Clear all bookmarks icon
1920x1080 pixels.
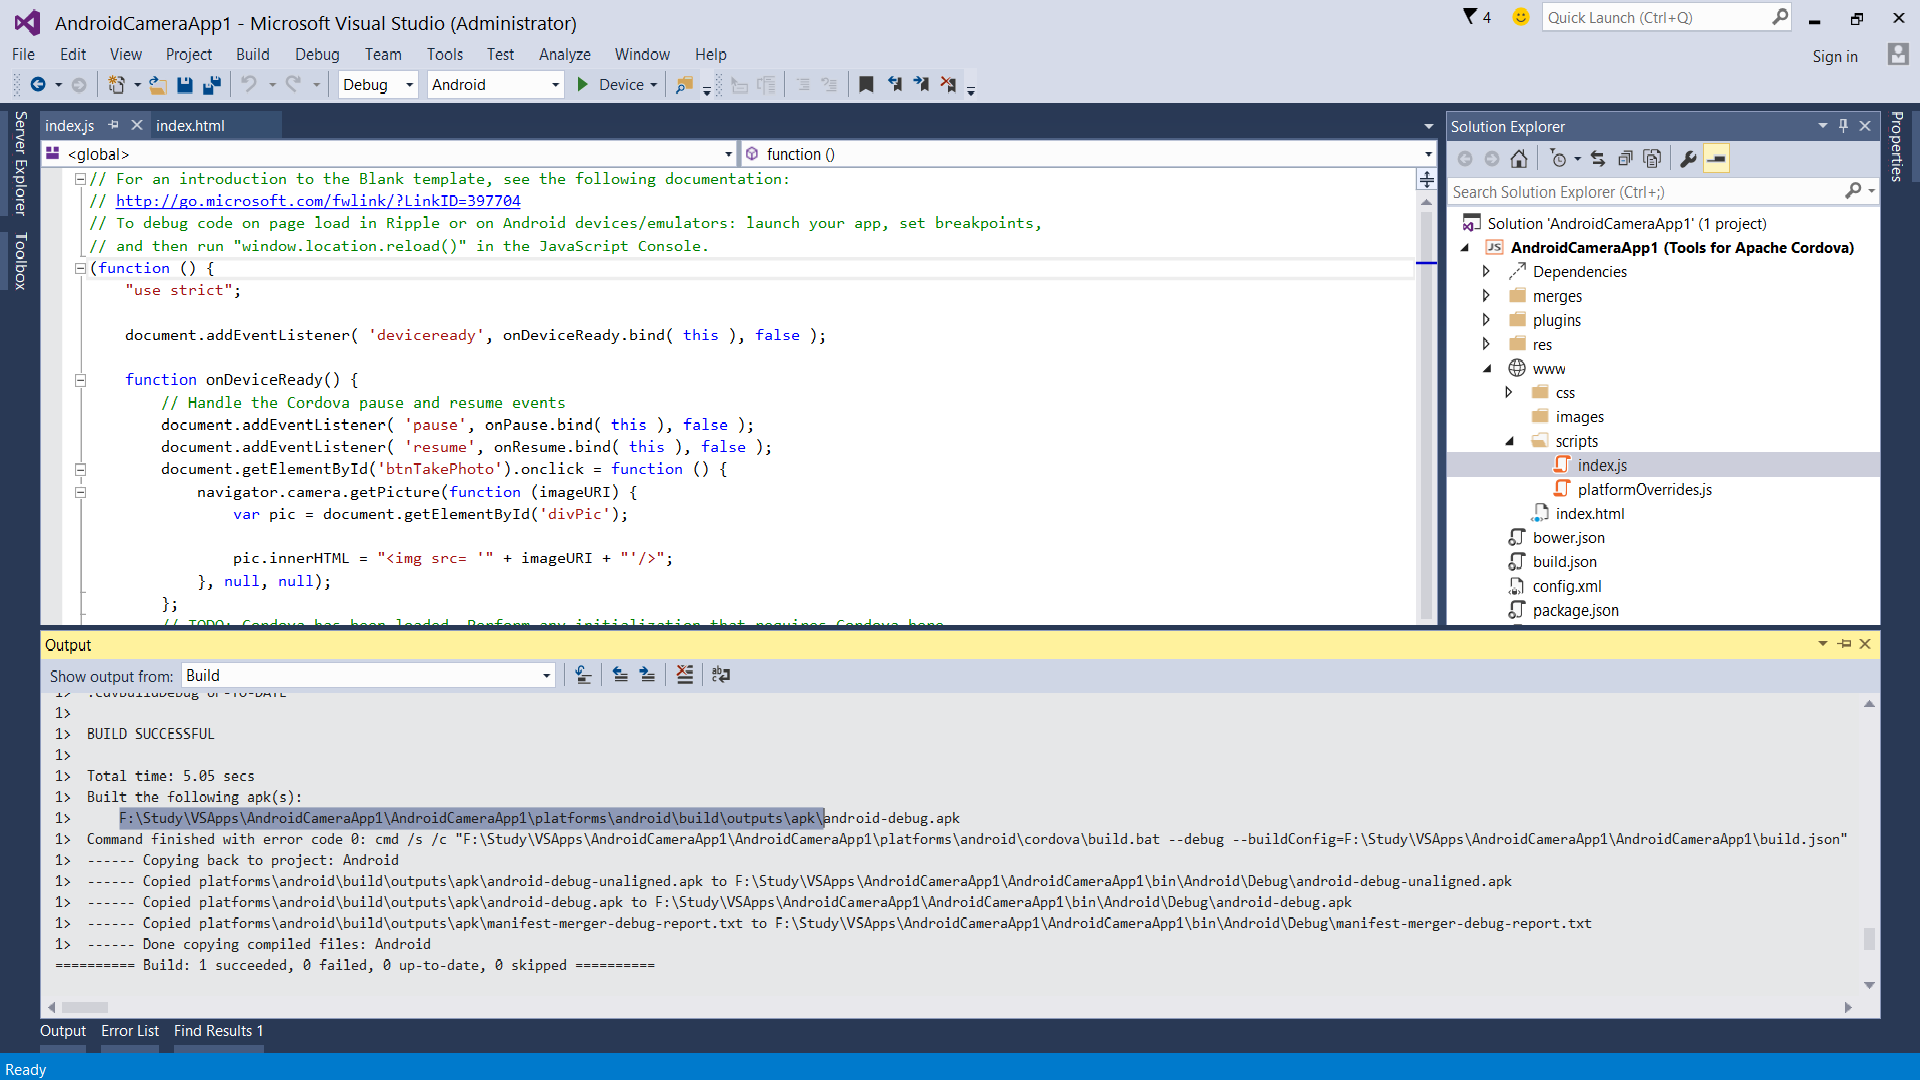(948, 85)
